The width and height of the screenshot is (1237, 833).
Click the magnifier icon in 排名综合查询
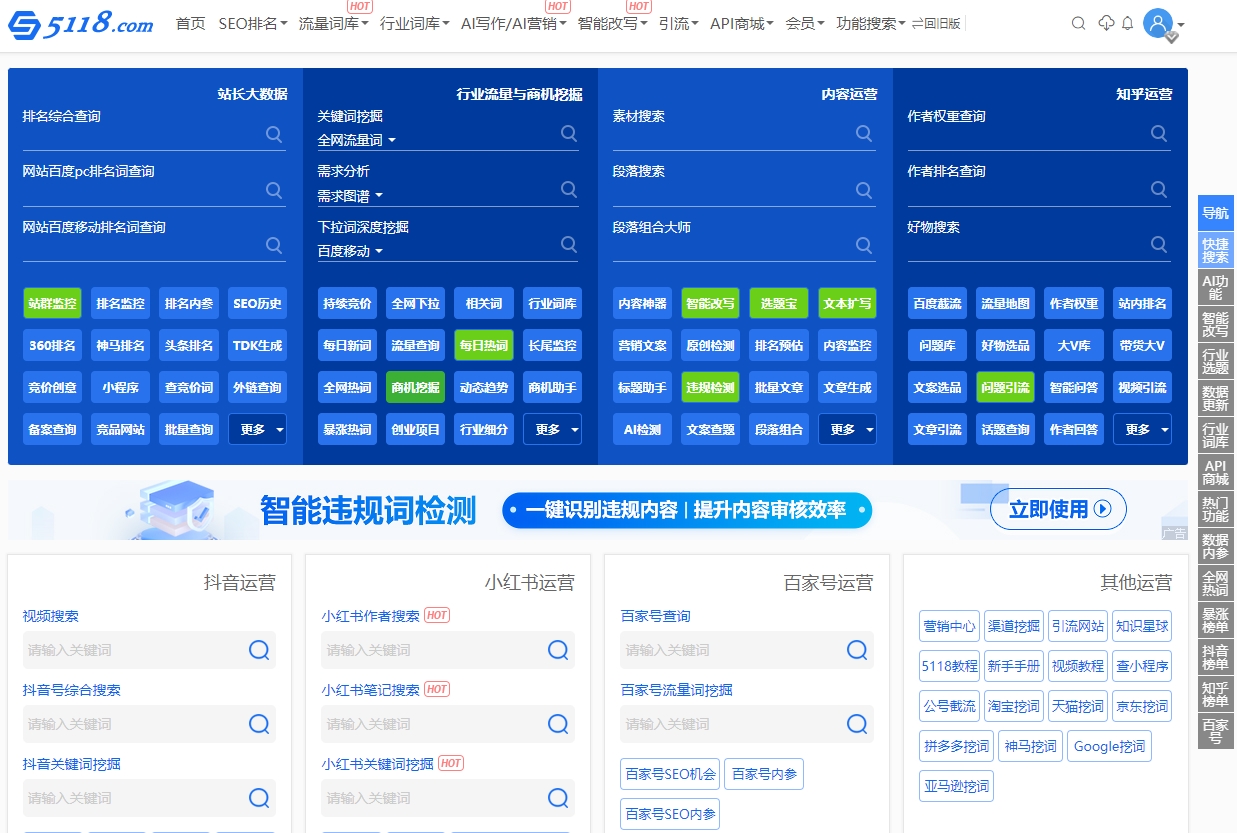click(x=274, y=134)
